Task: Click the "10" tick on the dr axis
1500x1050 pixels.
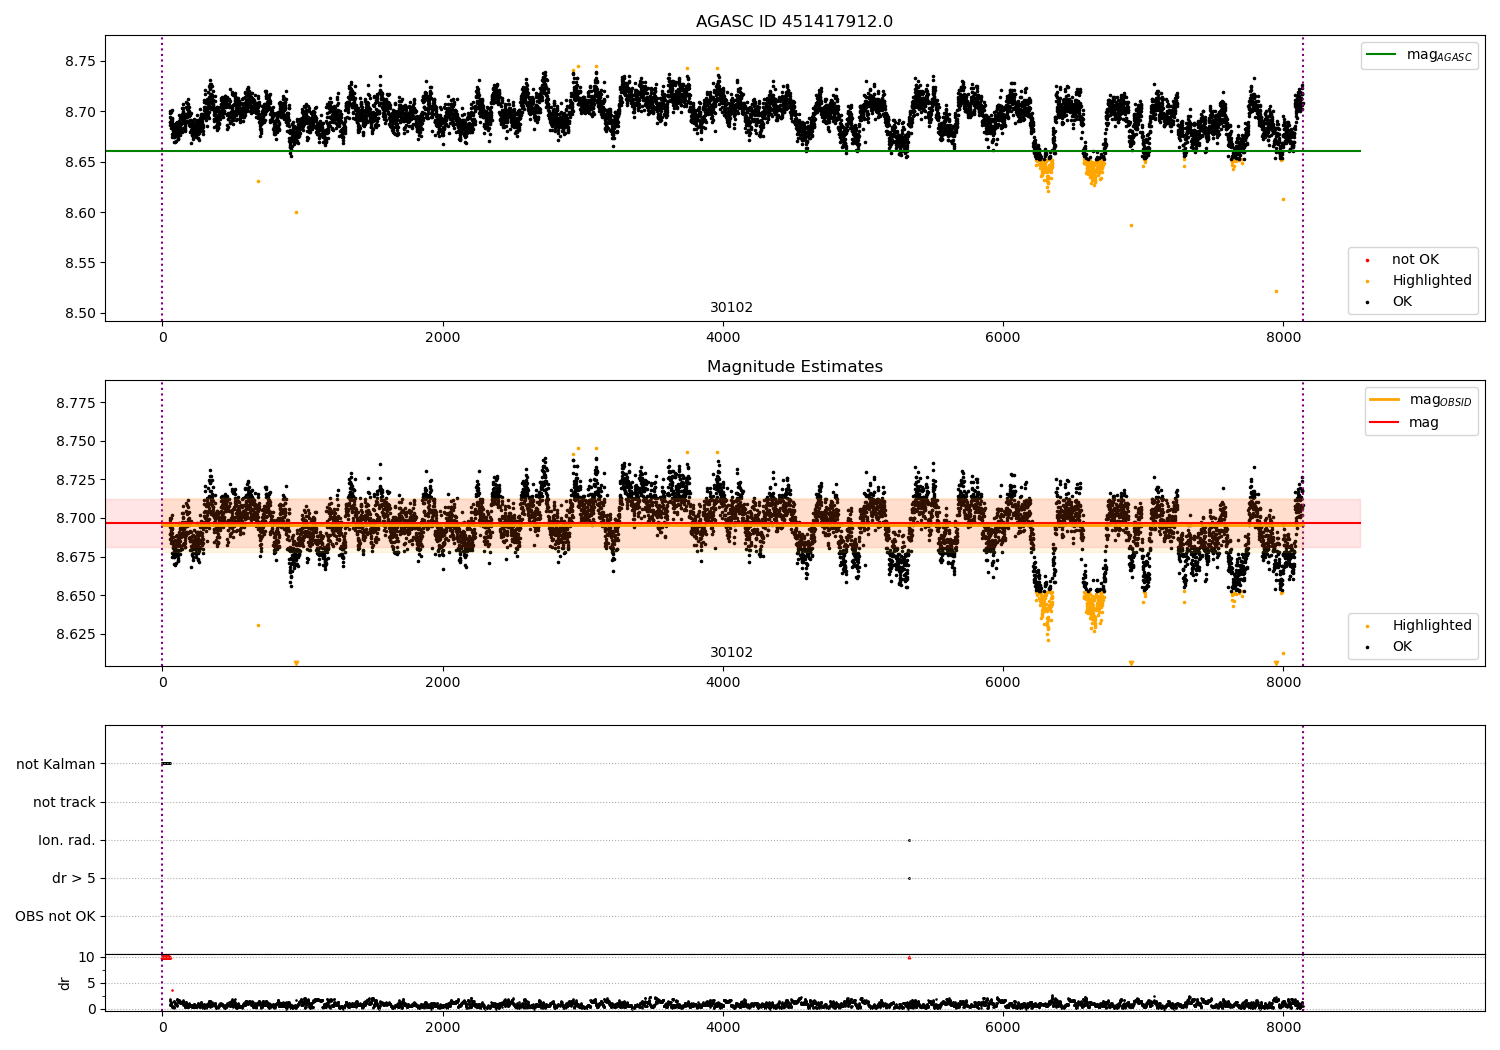Action: click(87, 957)
